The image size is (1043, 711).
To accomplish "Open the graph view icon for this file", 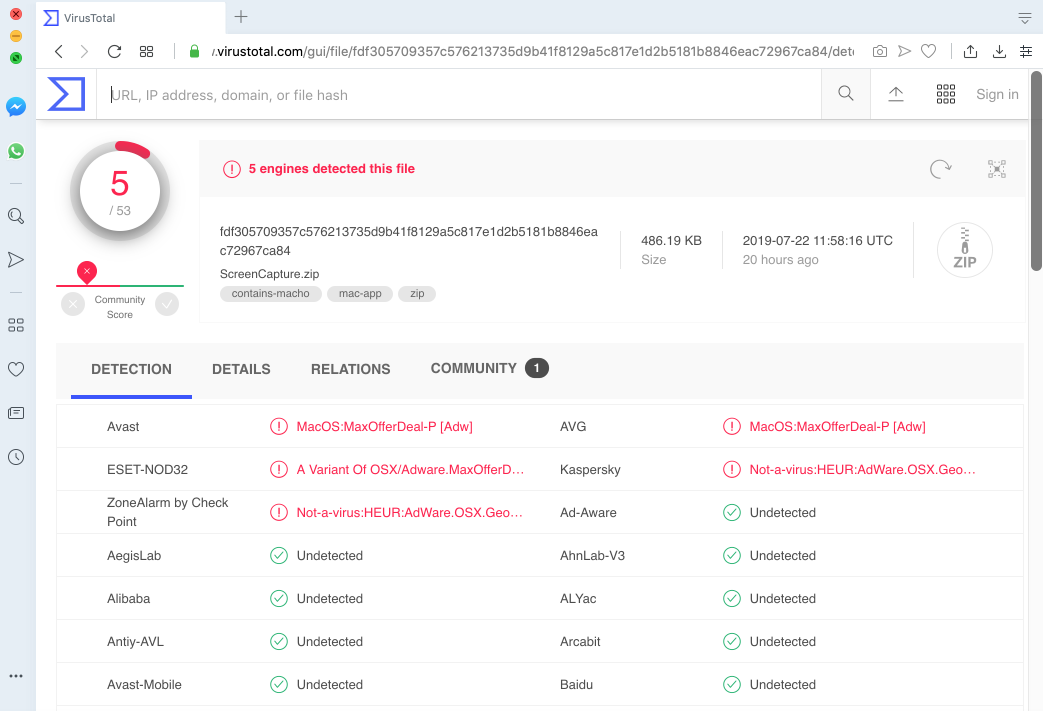I will coord(996,169).
